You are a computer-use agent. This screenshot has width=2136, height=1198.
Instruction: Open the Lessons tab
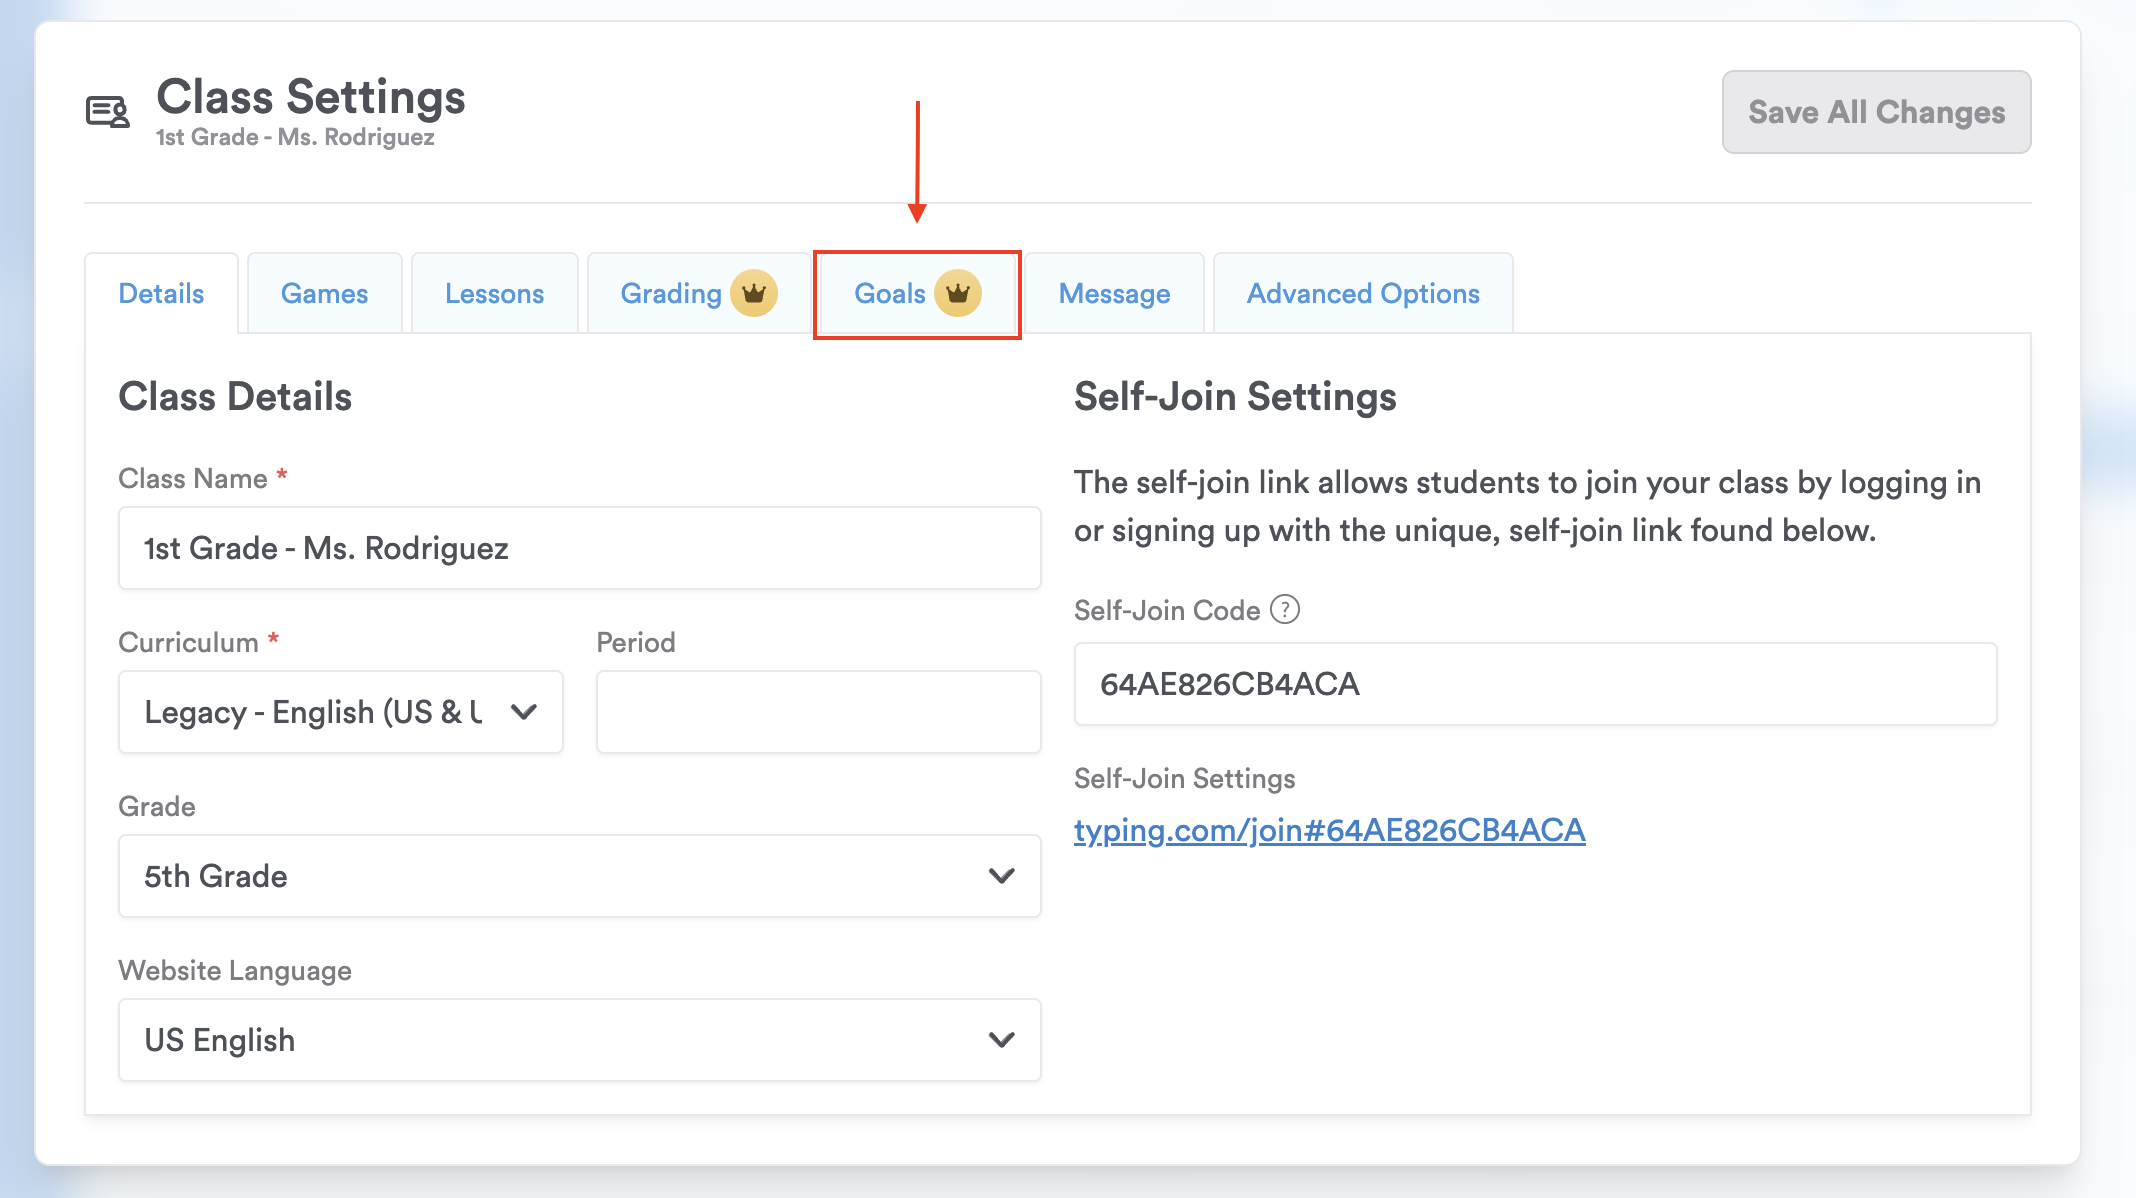[494, 294]
